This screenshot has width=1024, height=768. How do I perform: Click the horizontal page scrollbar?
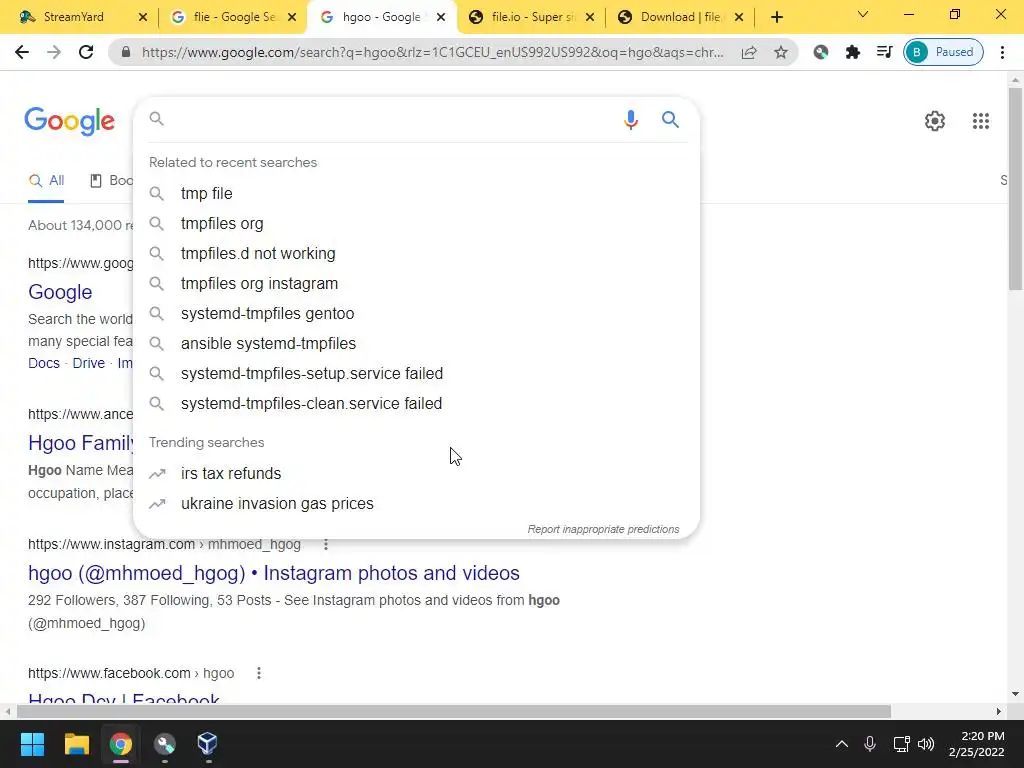click(x=454, y=711)
